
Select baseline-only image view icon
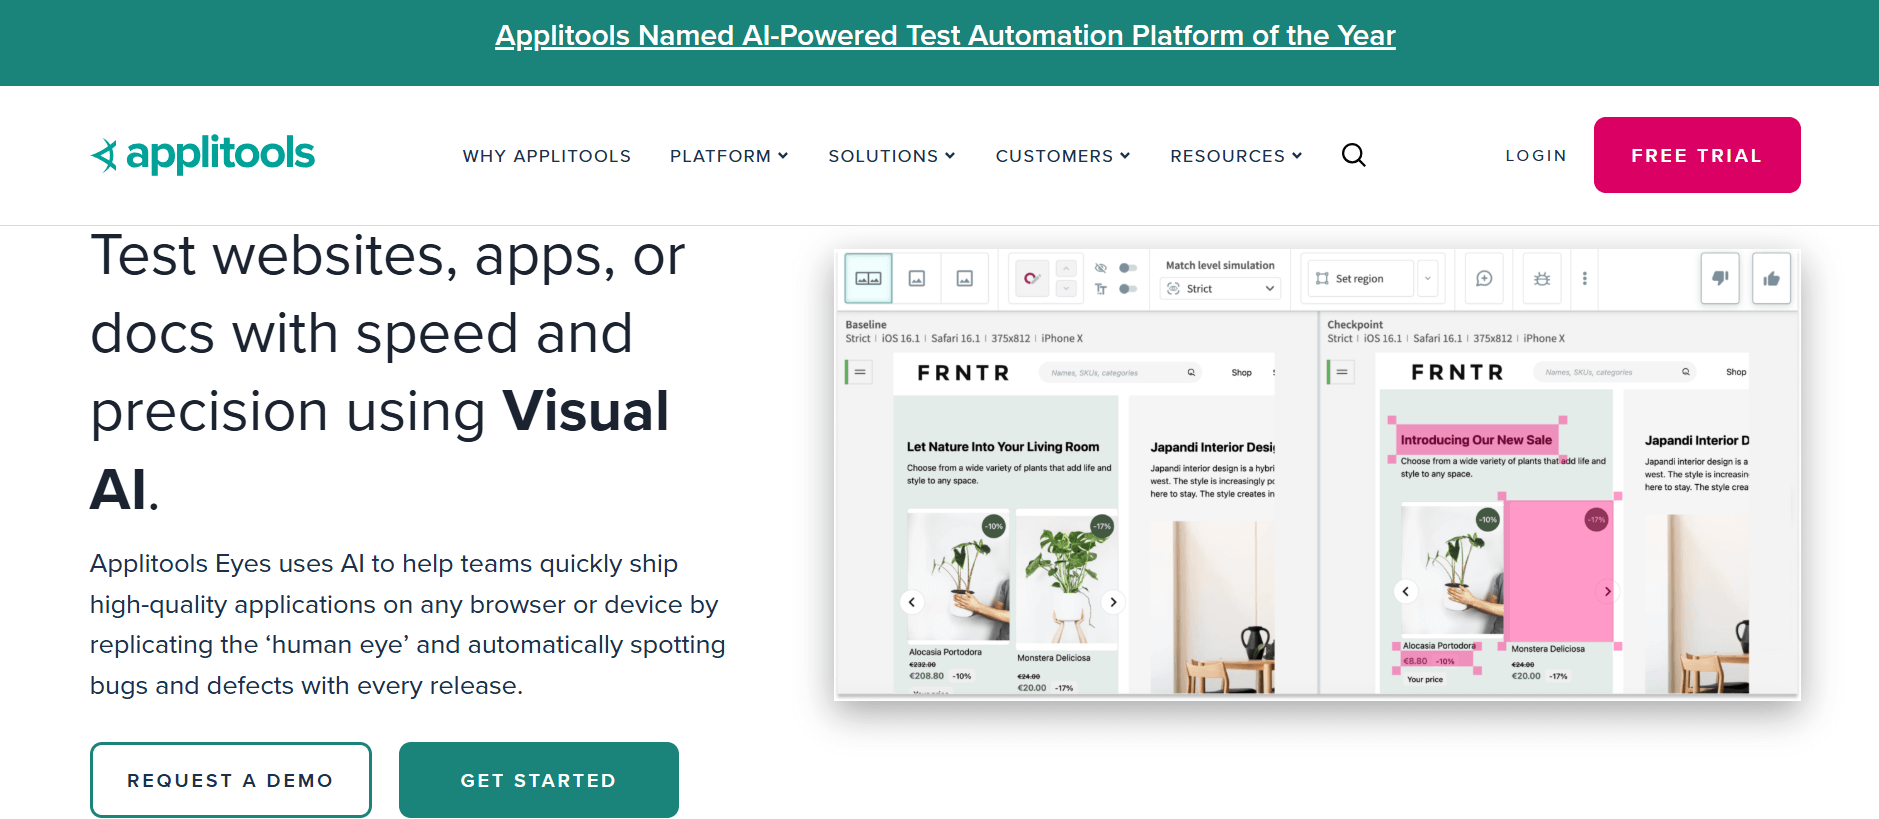[x=916, y=278]
